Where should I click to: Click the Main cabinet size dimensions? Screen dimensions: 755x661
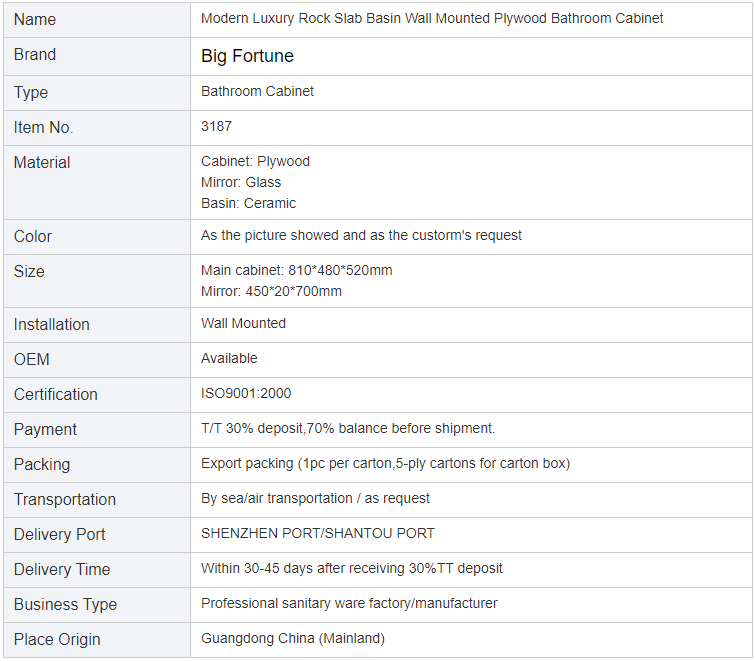click(296, 270)
